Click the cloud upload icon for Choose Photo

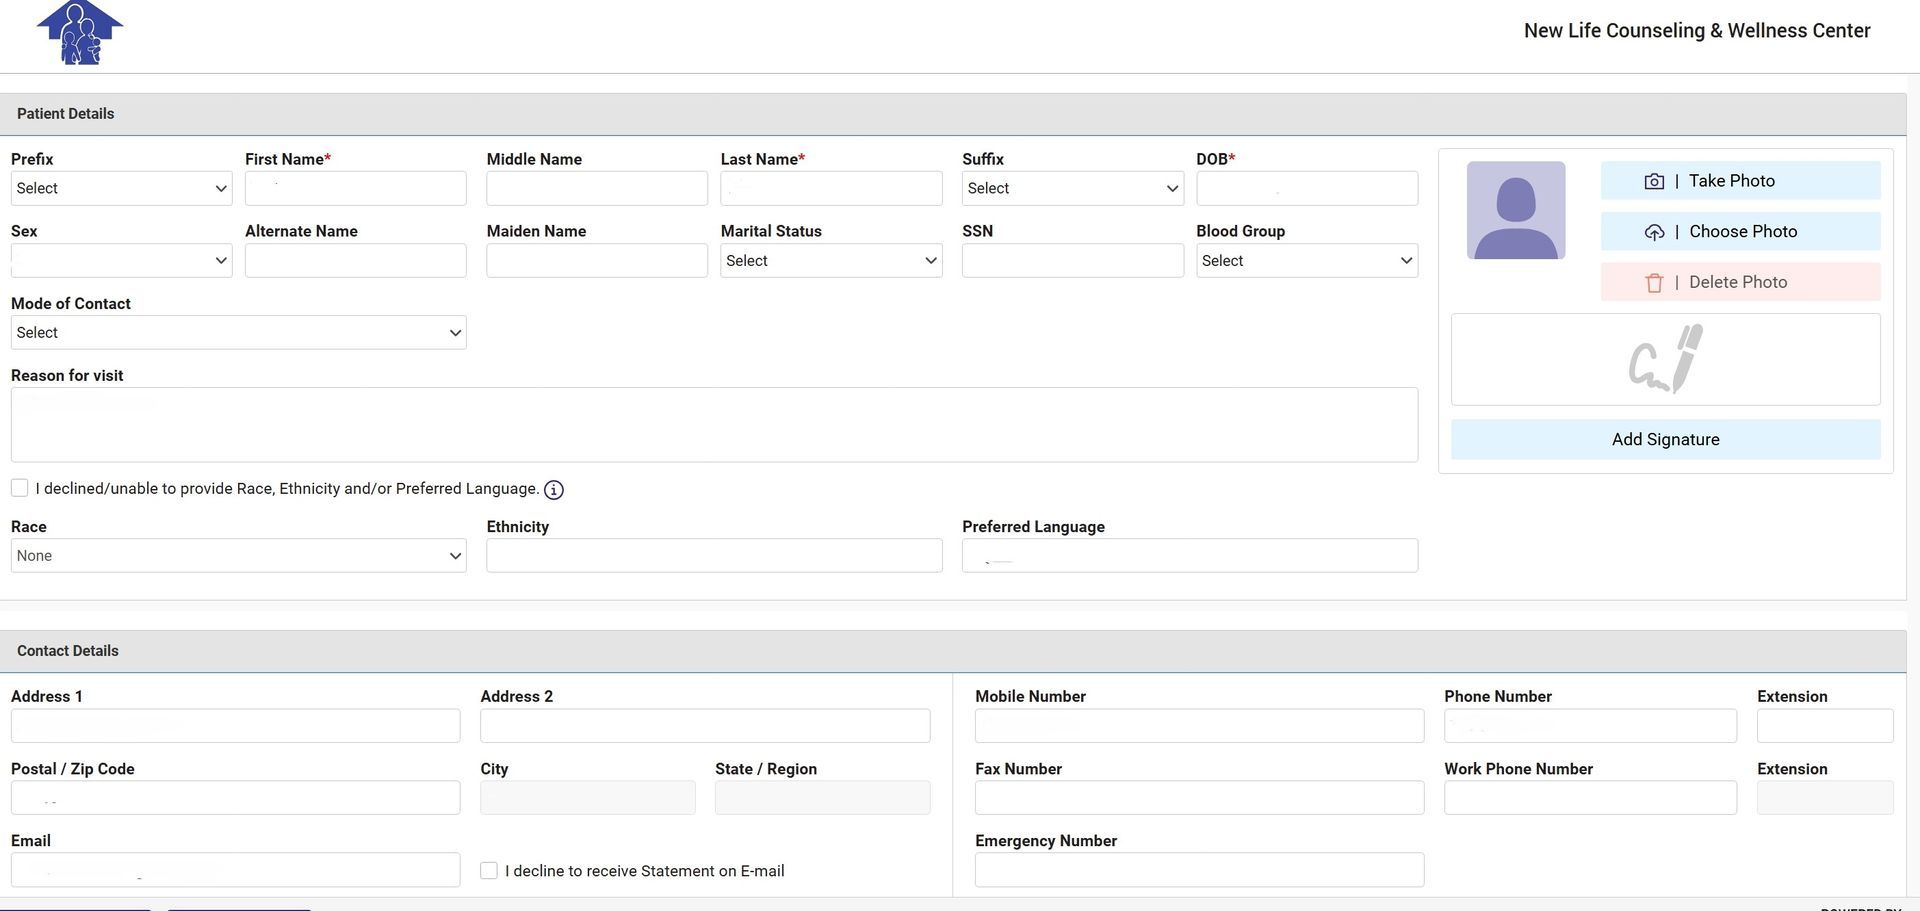pyautogui.click(x=1654, y=232)
